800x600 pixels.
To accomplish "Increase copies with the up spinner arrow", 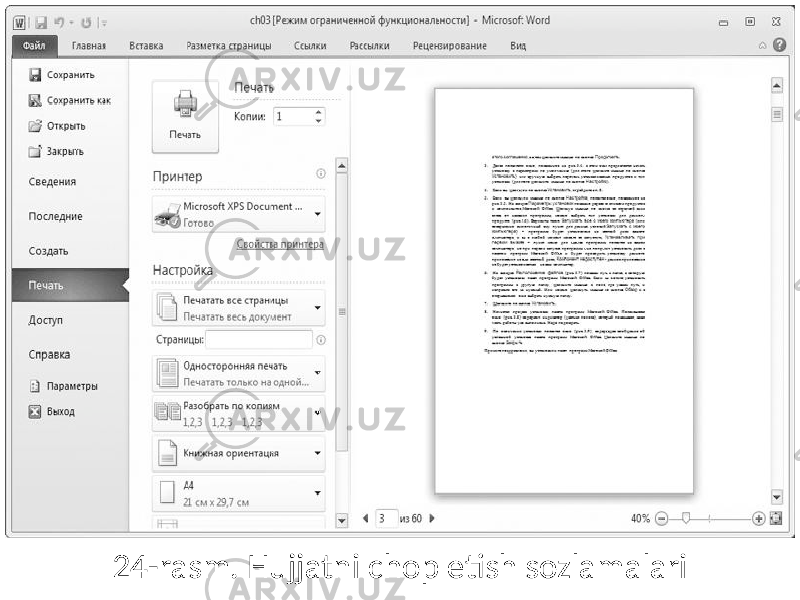I will coord(319,112).
